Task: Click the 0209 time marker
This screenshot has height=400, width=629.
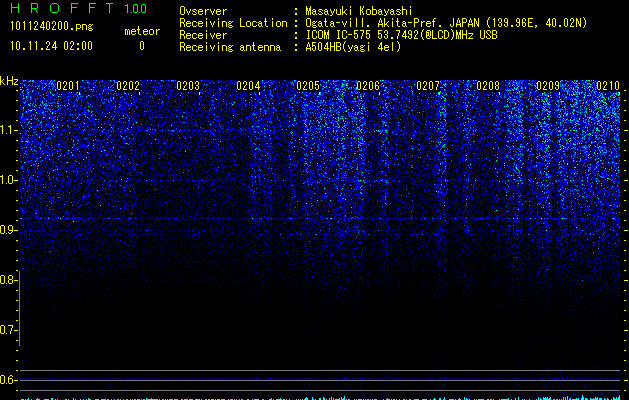Action: tap(548, 86)
